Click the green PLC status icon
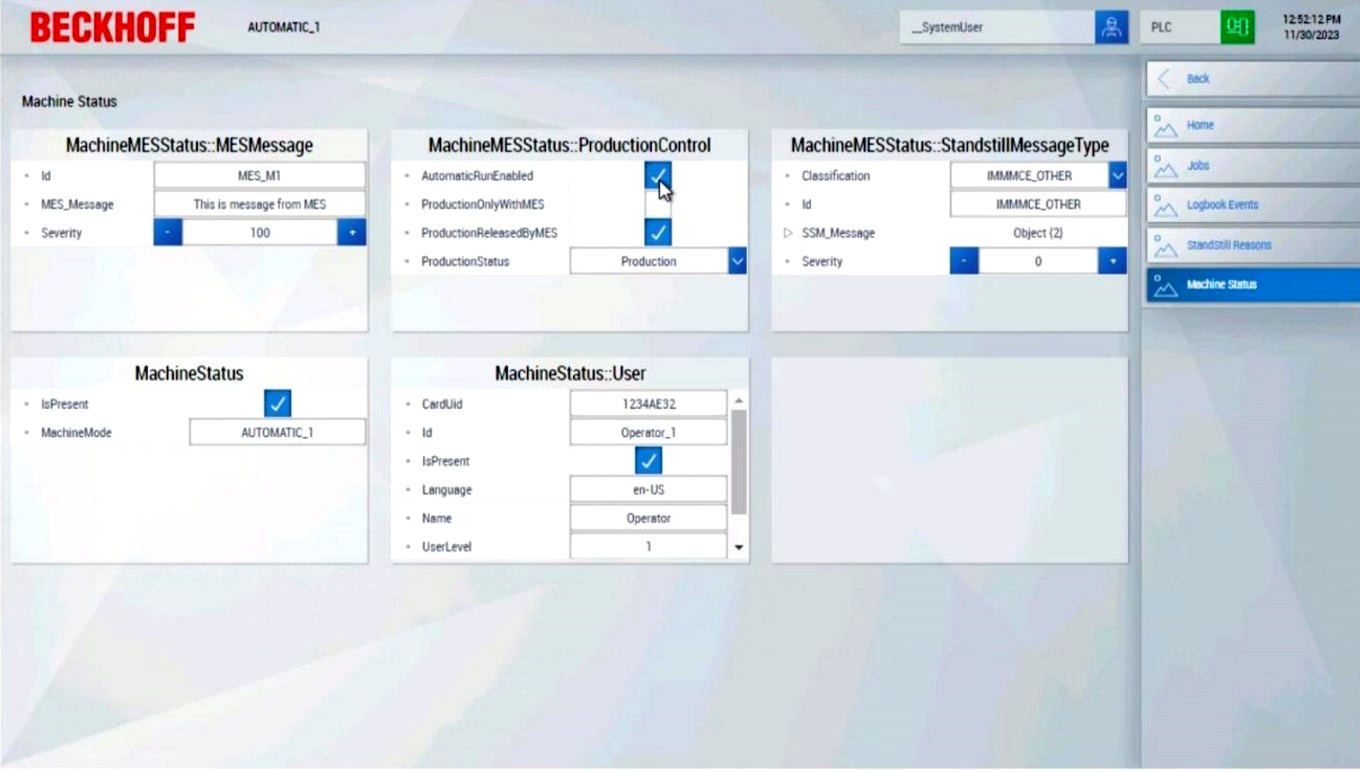 (1237, 27)
